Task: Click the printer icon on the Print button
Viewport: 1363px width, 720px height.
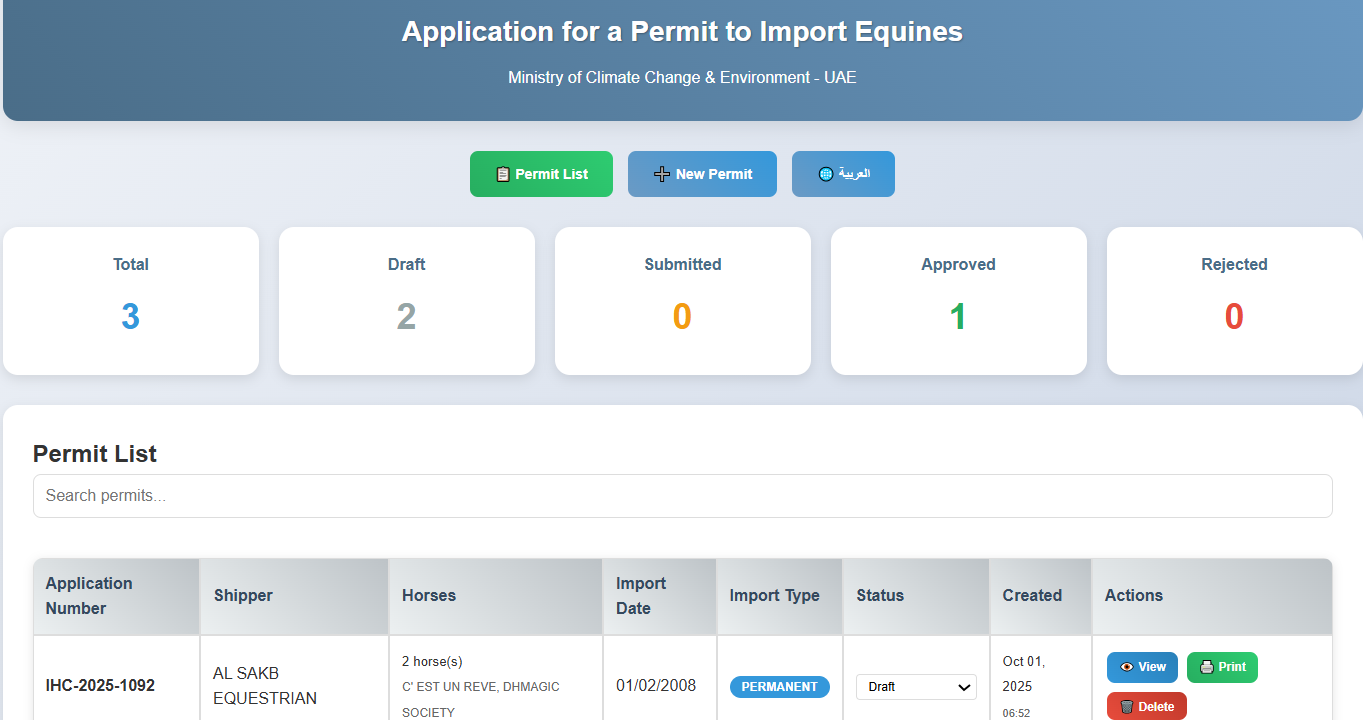Action: tap(1206, 667)
